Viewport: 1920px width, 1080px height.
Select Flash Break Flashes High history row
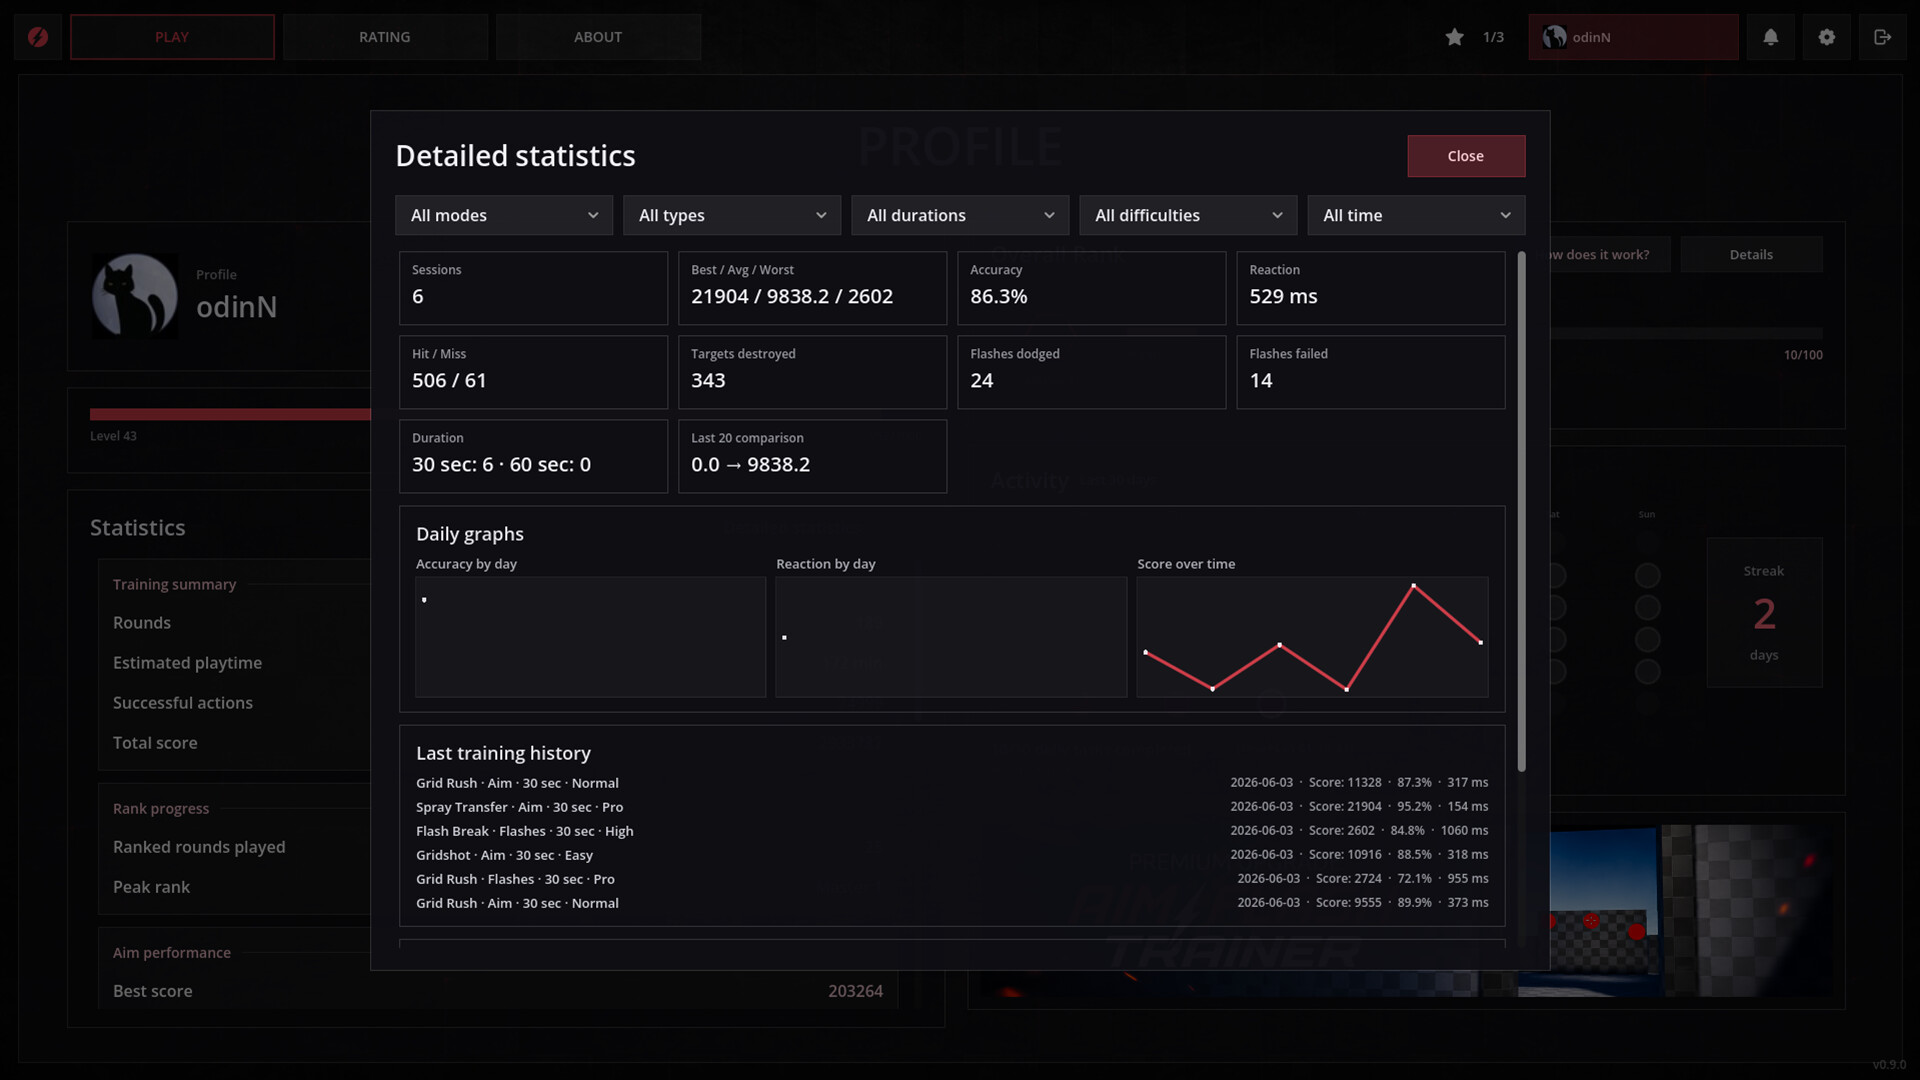point(952,831)
